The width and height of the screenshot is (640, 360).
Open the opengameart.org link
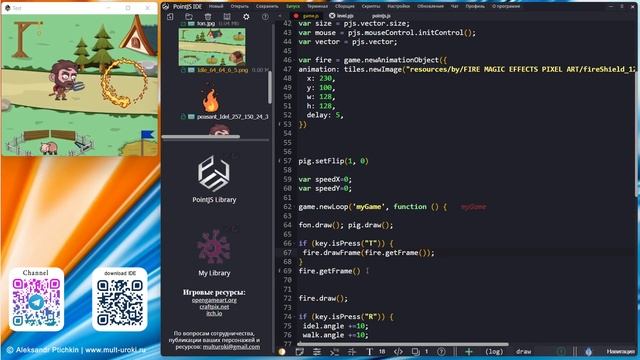(214, 300)
